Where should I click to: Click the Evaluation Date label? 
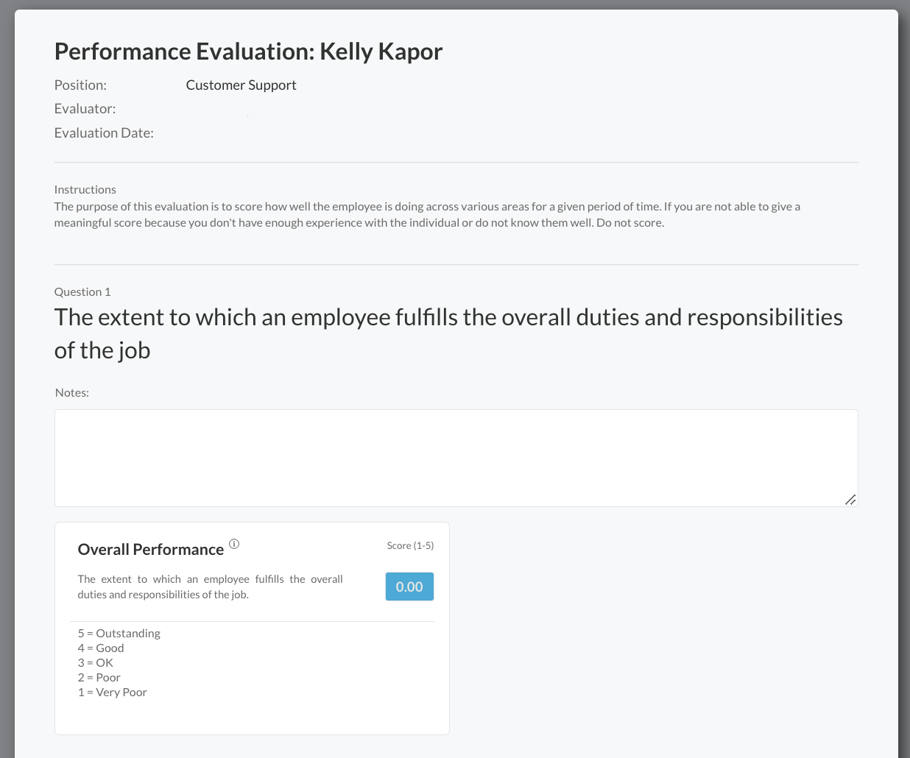click(x=104, y=133)
